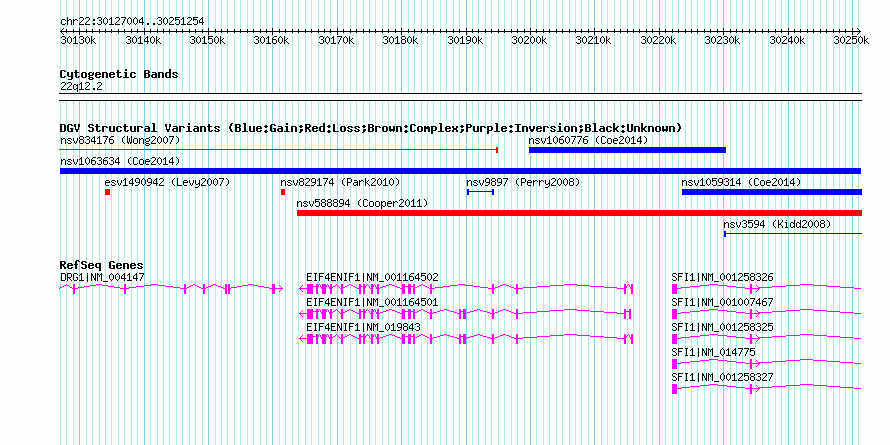Click the nsv1059314 (Coe2014) blue gain bar
The width and height of the screenshot is (890, 445).
point(772,192)
